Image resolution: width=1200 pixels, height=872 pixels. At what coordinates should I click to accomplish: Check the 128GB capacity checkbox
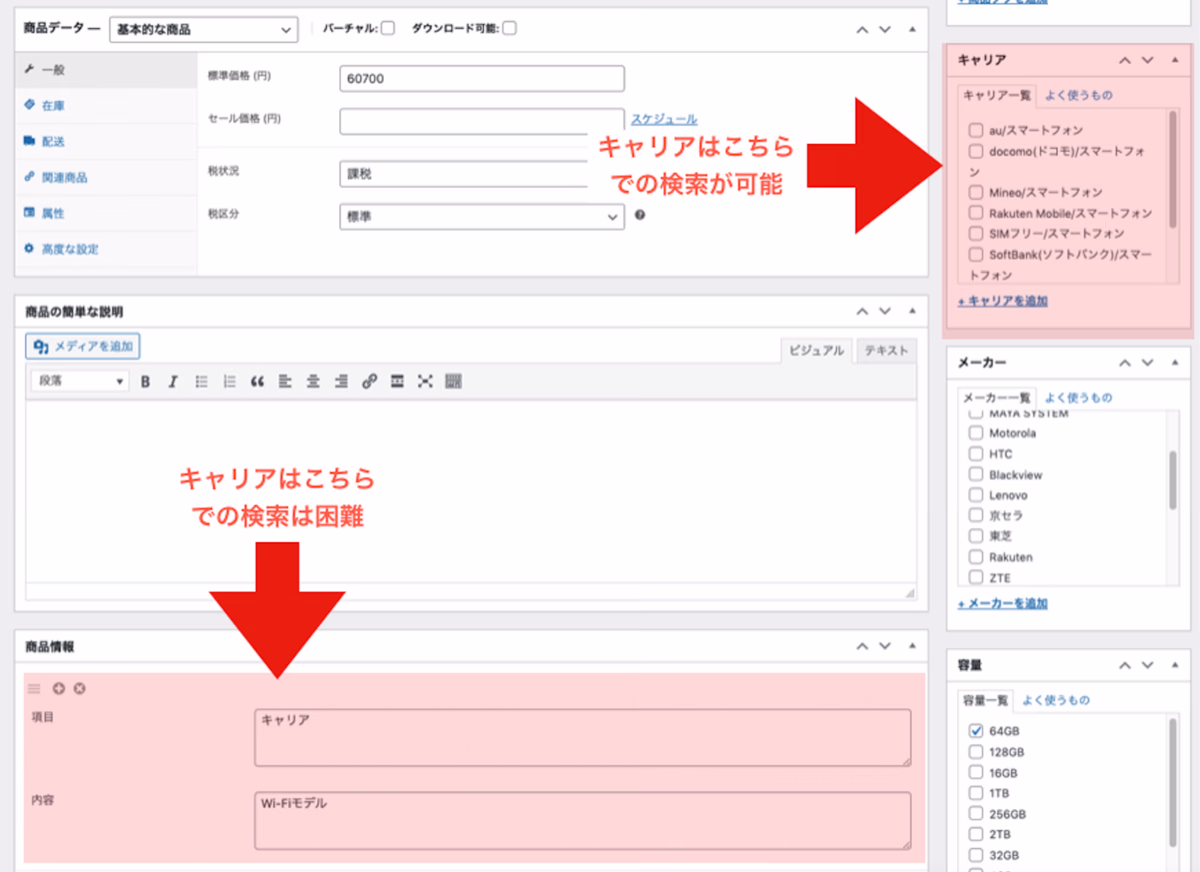coord(975,752)
